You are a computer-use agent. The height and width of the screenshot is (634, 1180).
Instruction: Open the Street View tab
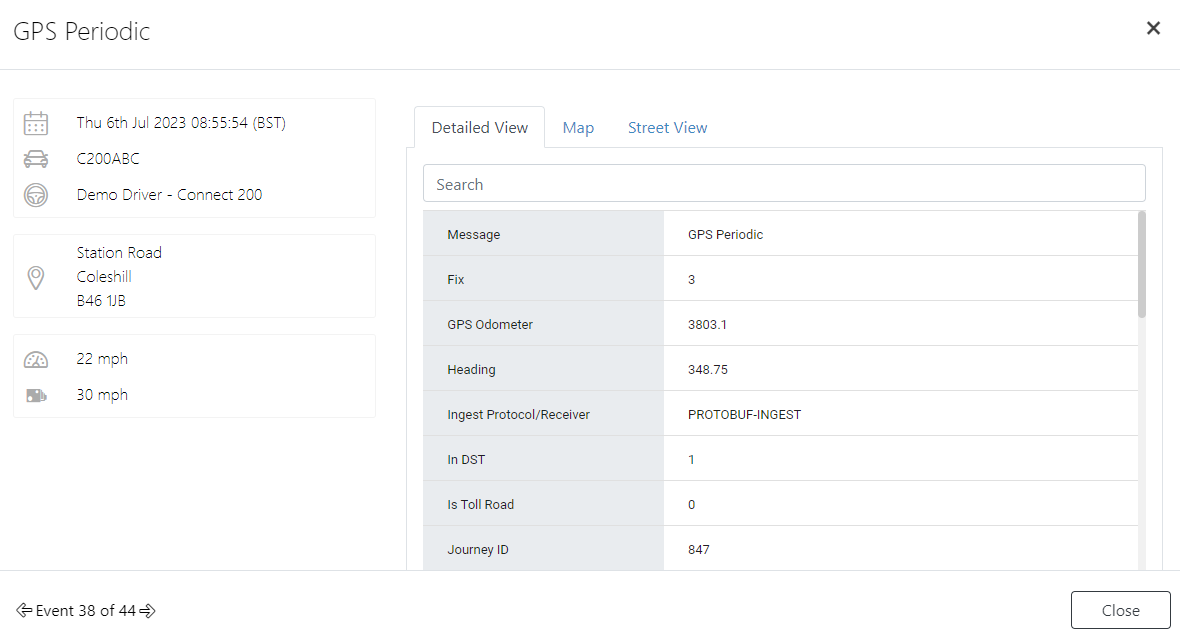[x=667, y=127]
